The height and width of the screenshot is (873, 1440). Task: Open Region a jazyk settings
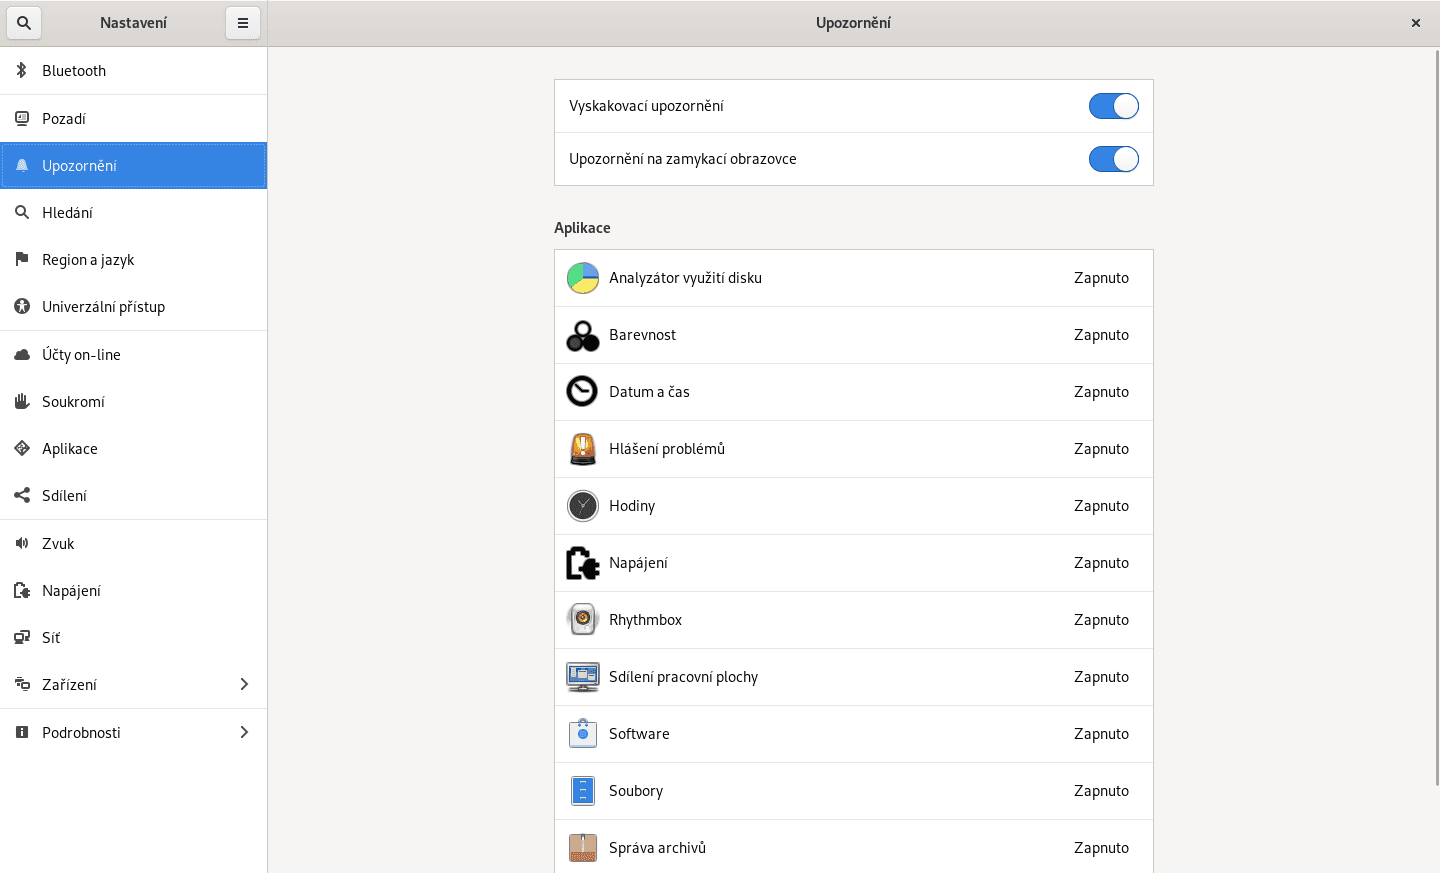88,260
